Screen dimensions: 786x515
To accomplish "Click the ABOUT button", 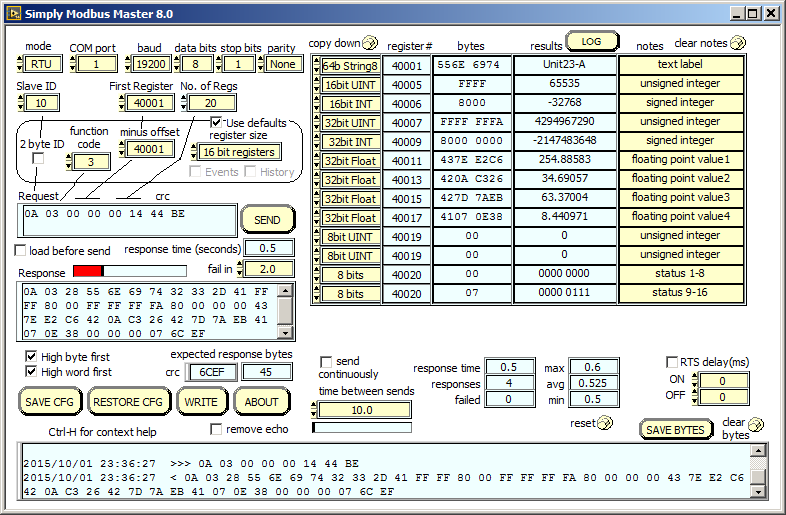I will [261, 402].
